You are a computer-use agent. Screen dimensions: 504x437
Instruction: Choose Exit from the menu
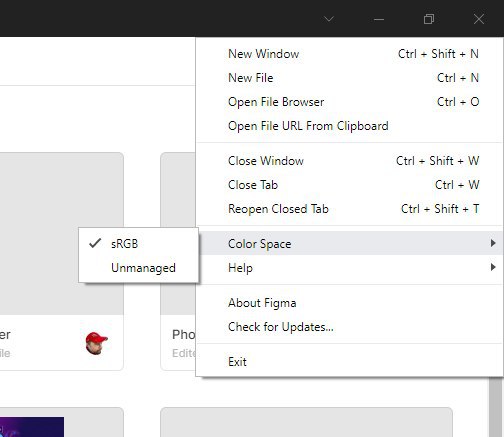click(349, 362)
